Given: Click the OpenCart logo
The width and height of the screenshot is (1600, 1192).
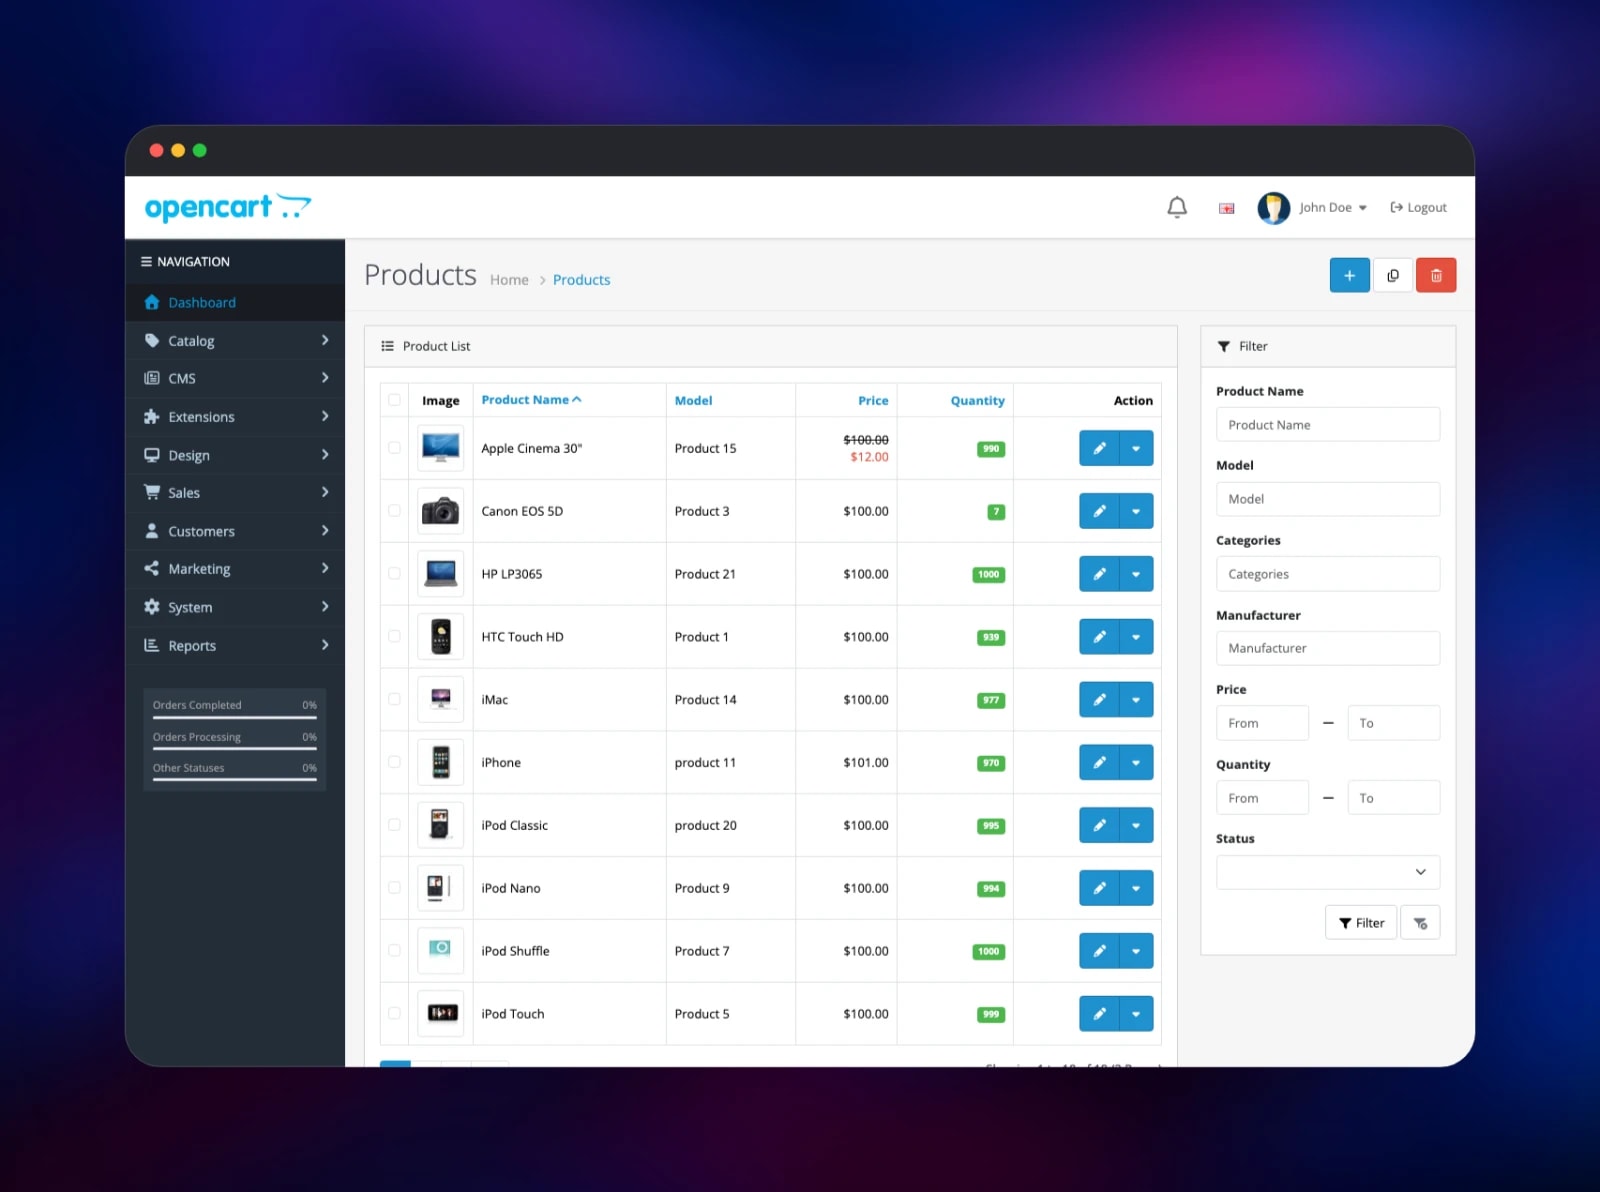Looking at the screenshot, I should tap(228, 207).
